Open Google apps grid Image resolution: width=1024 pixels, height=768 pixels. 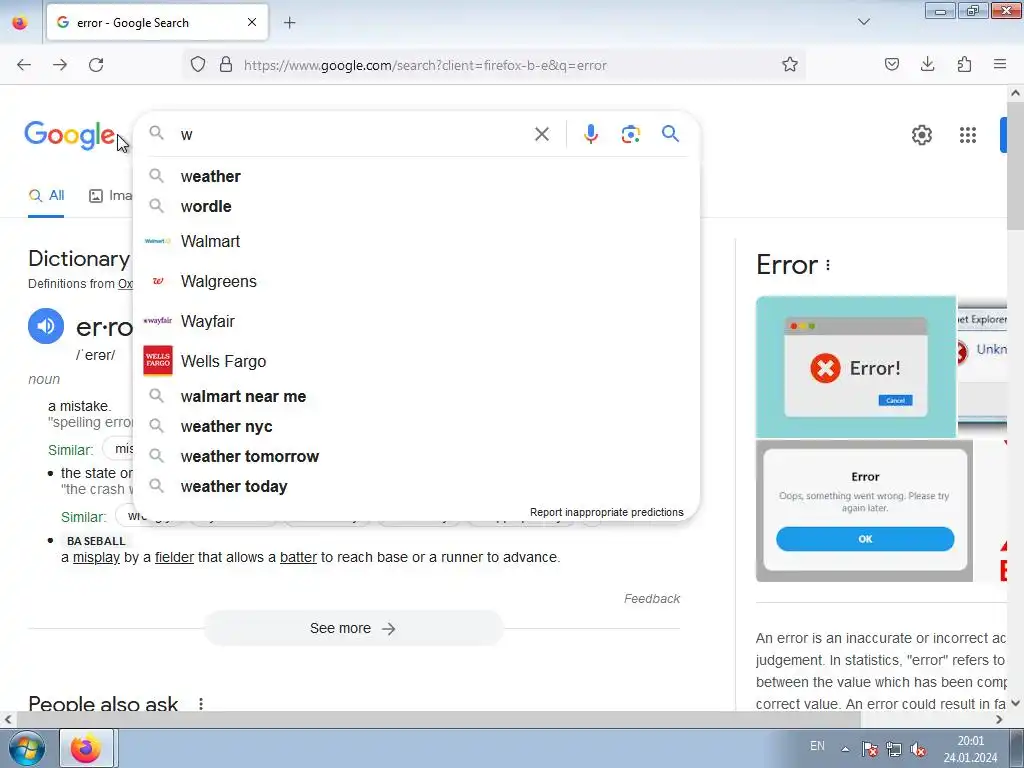(967, 135)
